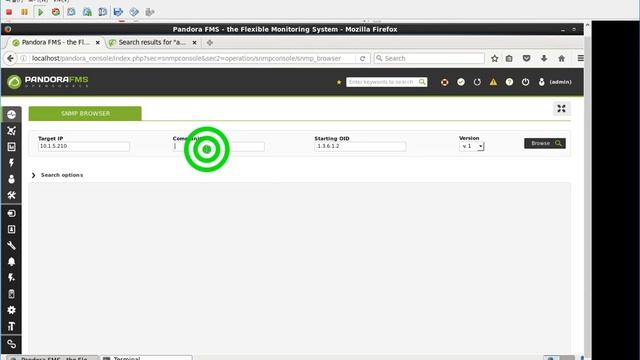This screenshot has width=640, height=360.
Task: Click the restart icon in VM toolbar
Action: pyautogui.click(x=56, y=12)
